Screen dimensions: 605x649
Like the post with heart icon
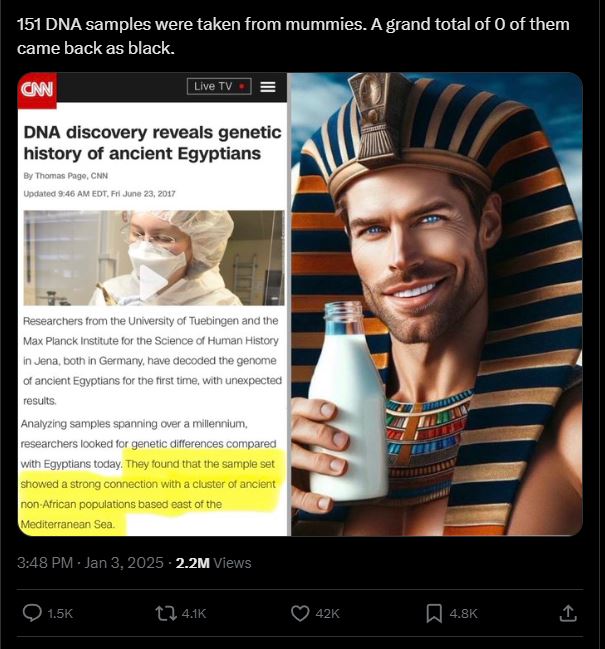[300, 613]
